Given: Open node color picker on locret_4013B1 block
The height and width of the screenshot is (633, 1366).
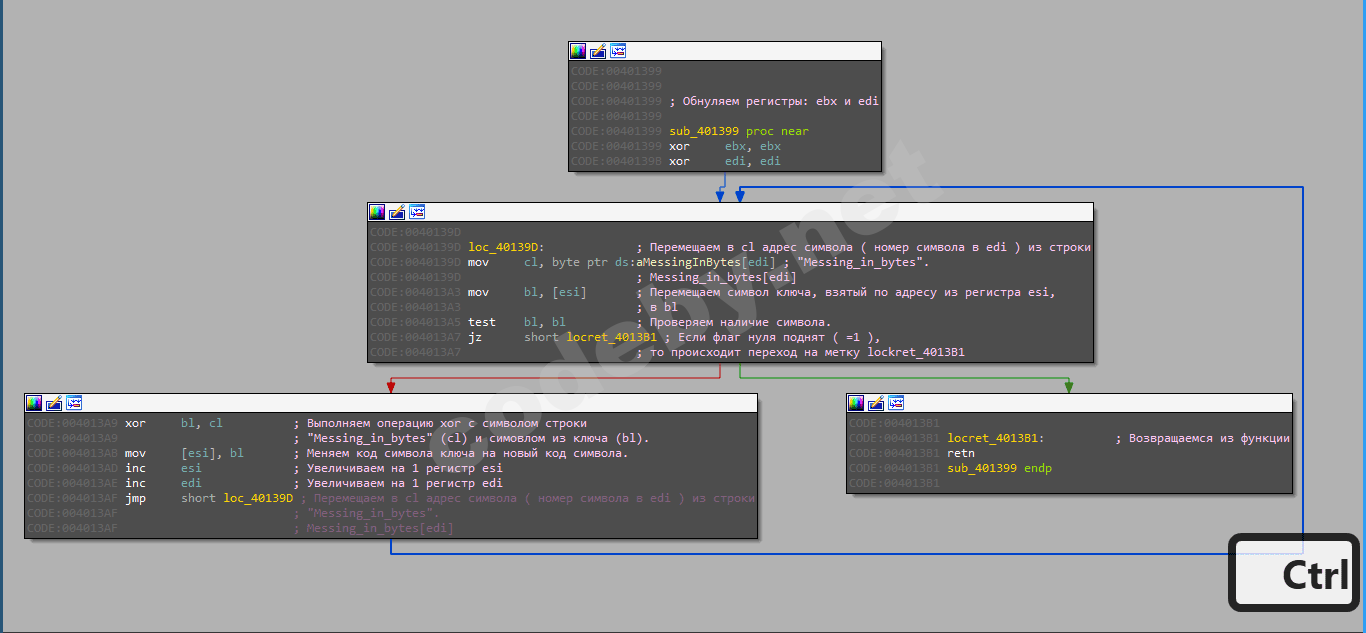Looking at the screenshot, I should pyautogui.click(x=856, y=403).
